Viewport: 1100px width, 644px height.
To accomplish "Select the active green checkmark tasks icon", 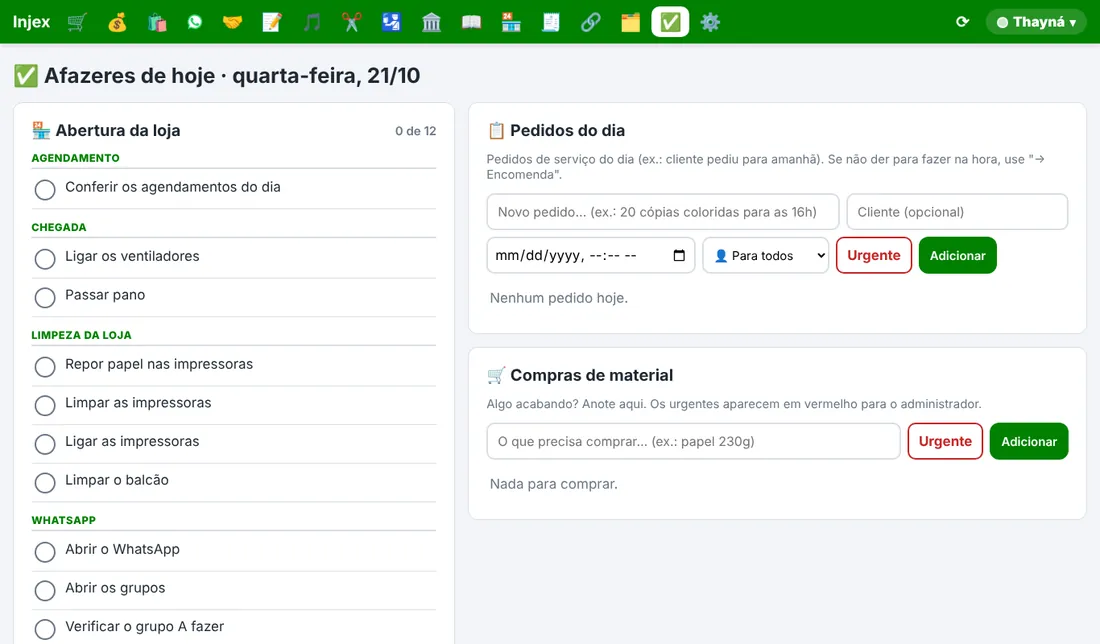I will pos(670,22).
